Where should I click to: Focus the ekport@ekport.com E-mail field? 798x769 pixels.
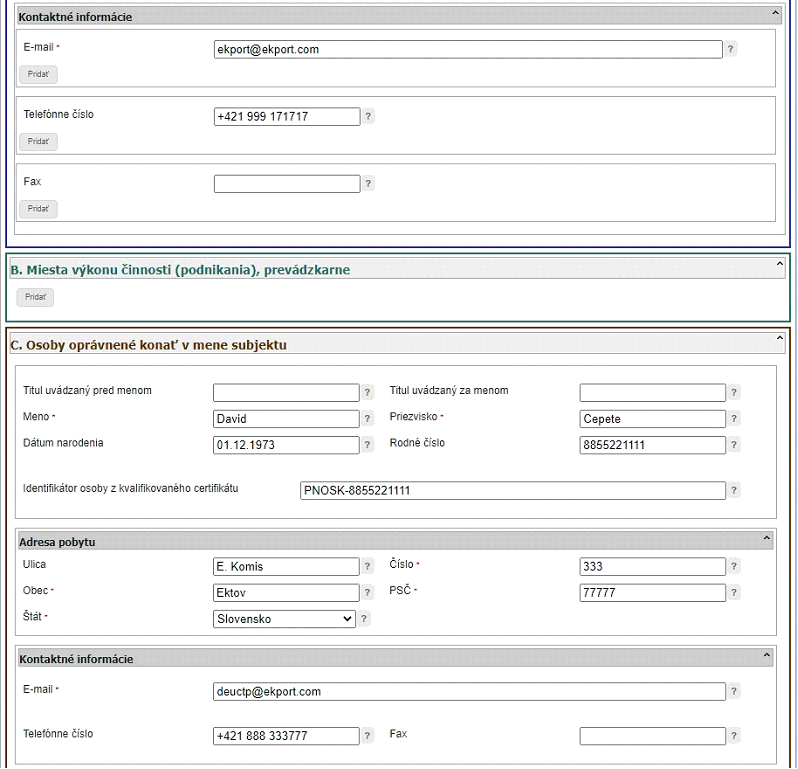coord(468,49)
